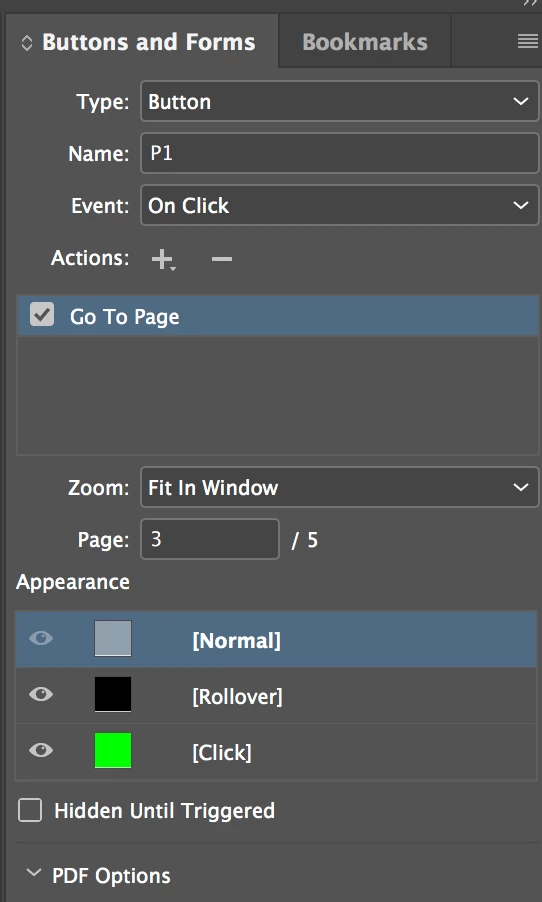542x902 pixels.
Task: Click the green Click state swatch
Action: [113, 750]
